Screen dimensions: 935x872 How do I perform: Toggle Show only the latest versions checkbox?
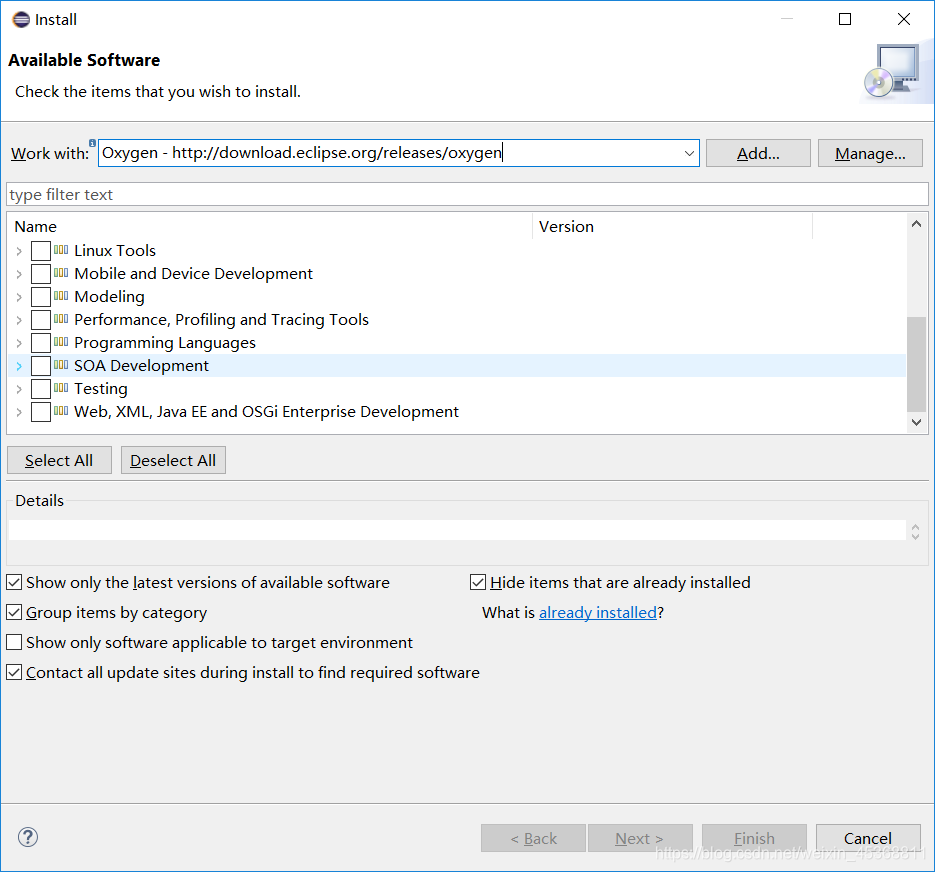(x=14, y=582)
